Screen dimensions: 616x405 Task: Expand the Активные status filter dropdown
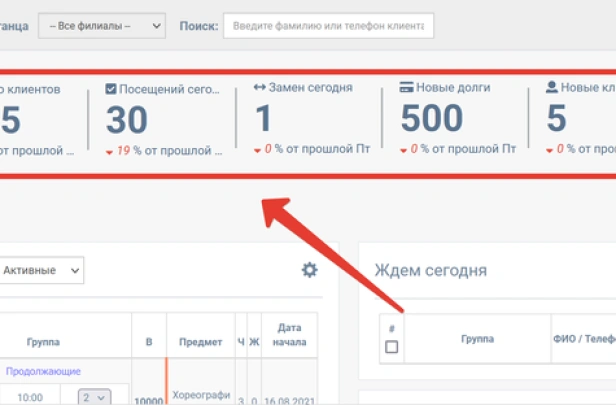click(x=42, y=270)
